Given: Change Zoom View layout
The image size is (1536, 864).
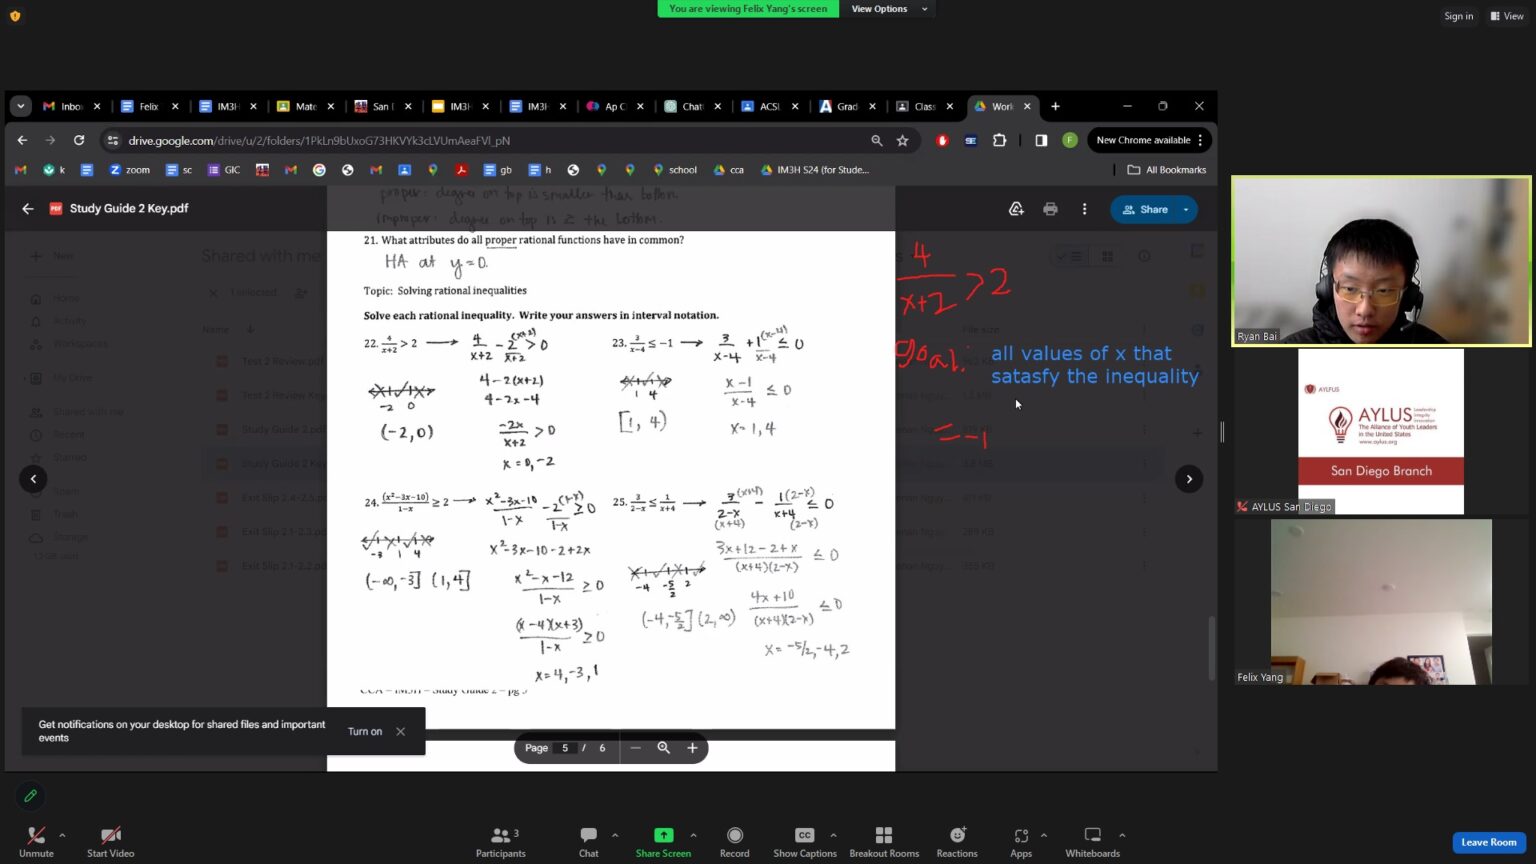Looking at the screenshot, I should click(1507, 16).
